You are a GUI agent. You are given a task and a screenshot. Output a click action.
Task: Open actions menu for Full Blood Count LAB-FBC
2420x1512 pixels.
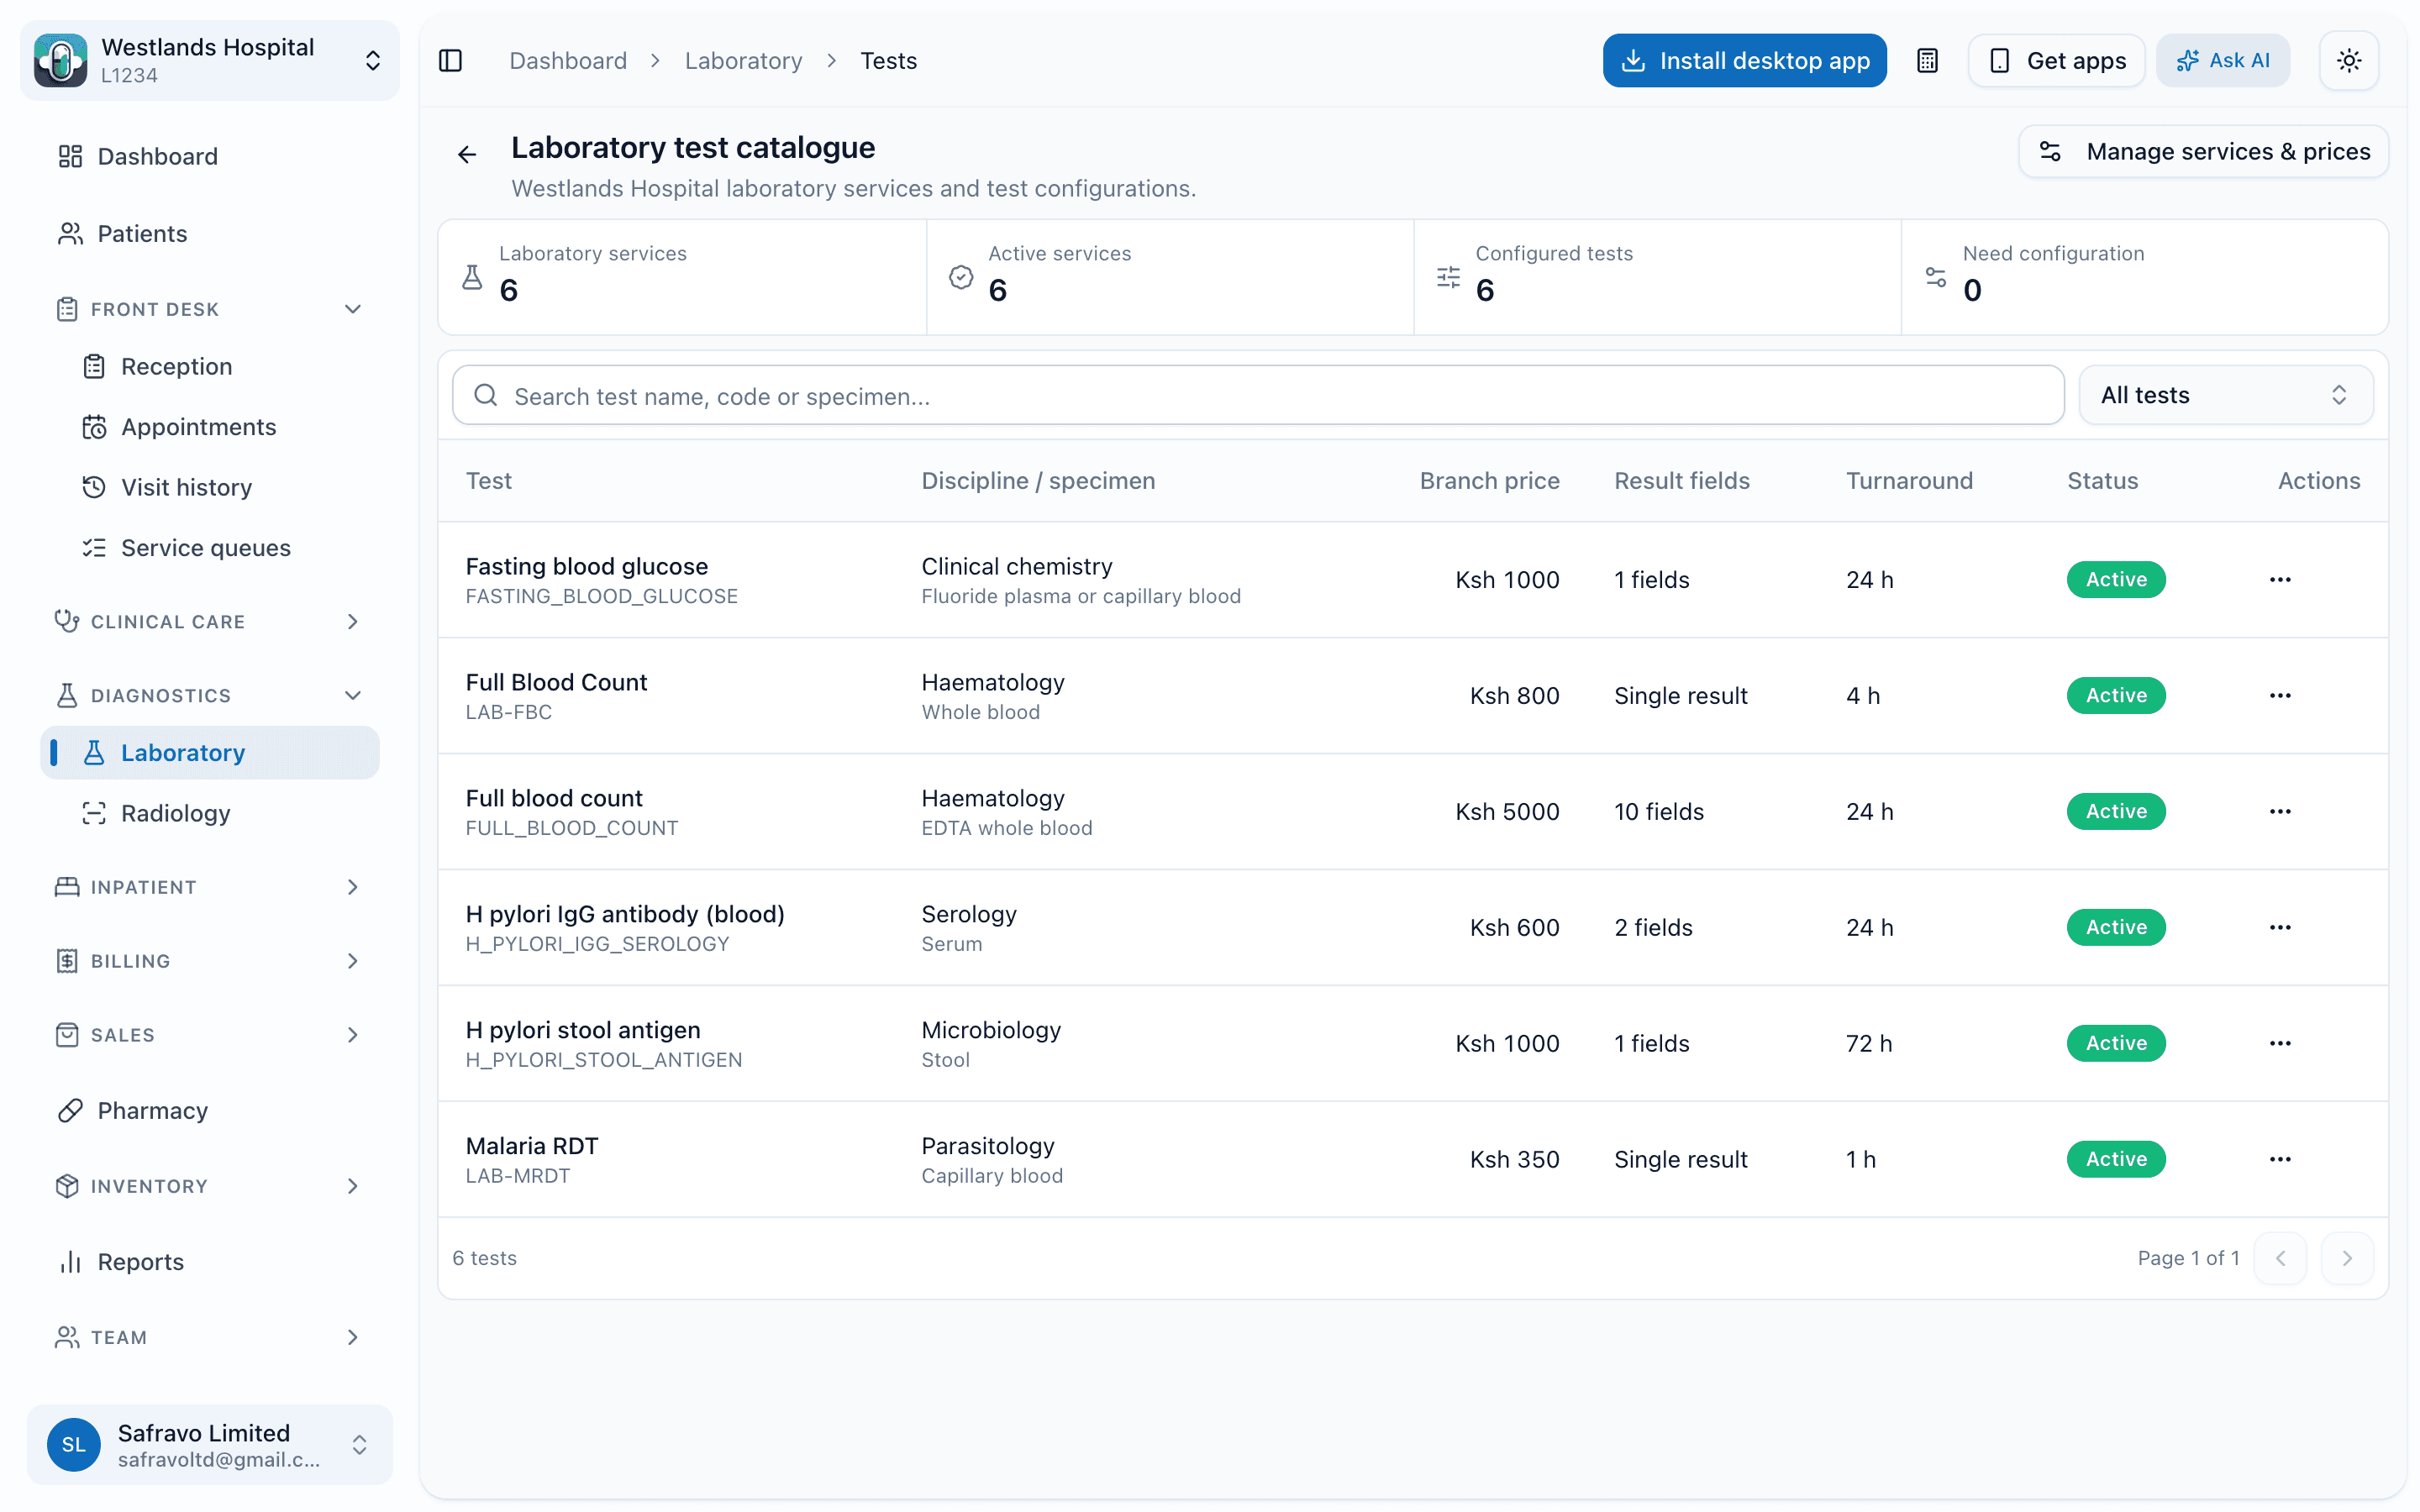2280,696
